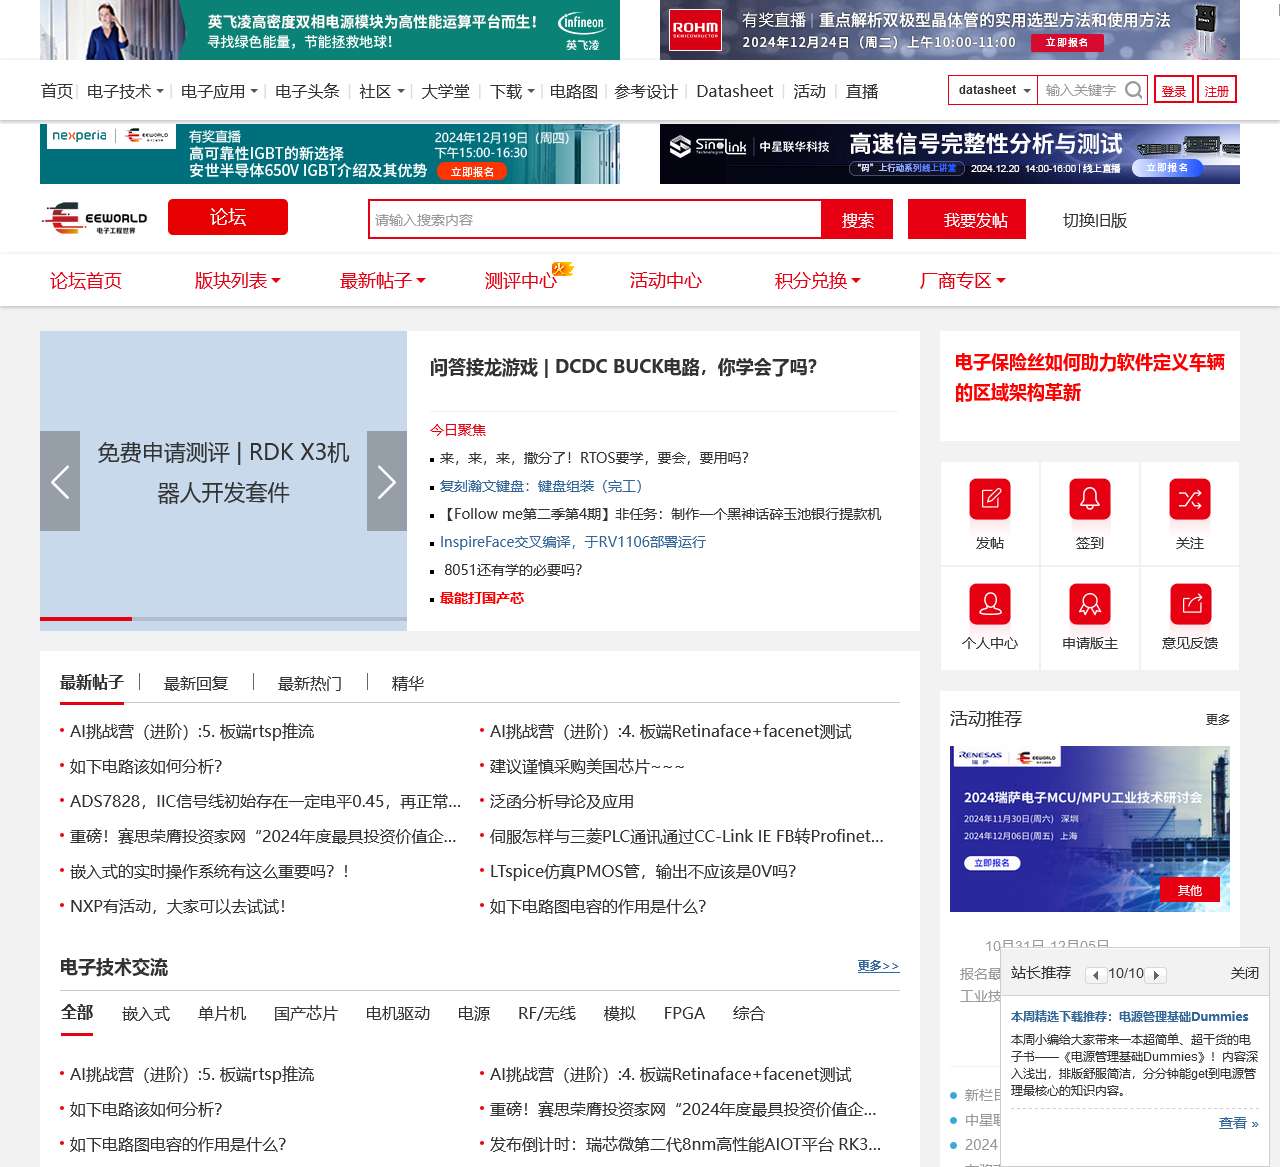Image resolution: width=1280 pixels, height=1167 pixels.
Task: Open 更多>> link for 电子技术交流
Action: point(878,965)
